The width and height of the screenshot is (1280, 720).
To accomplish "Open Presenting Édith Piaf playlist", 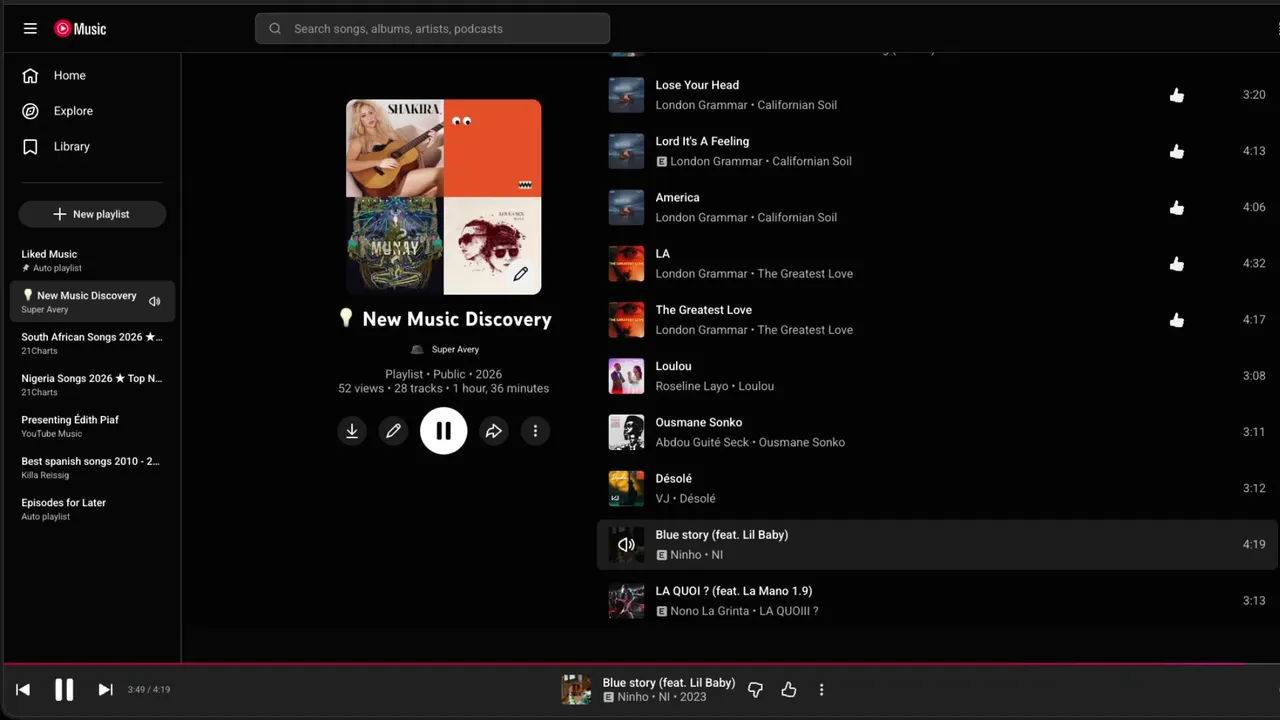I will click(x=92, y=426).
